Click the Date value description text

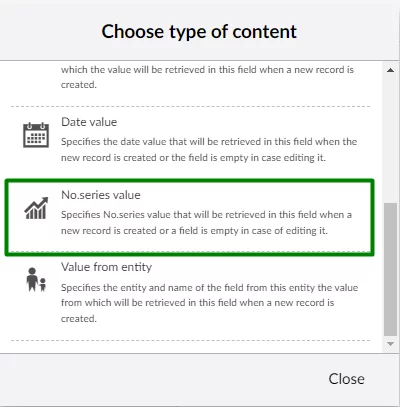click(209, 149)
